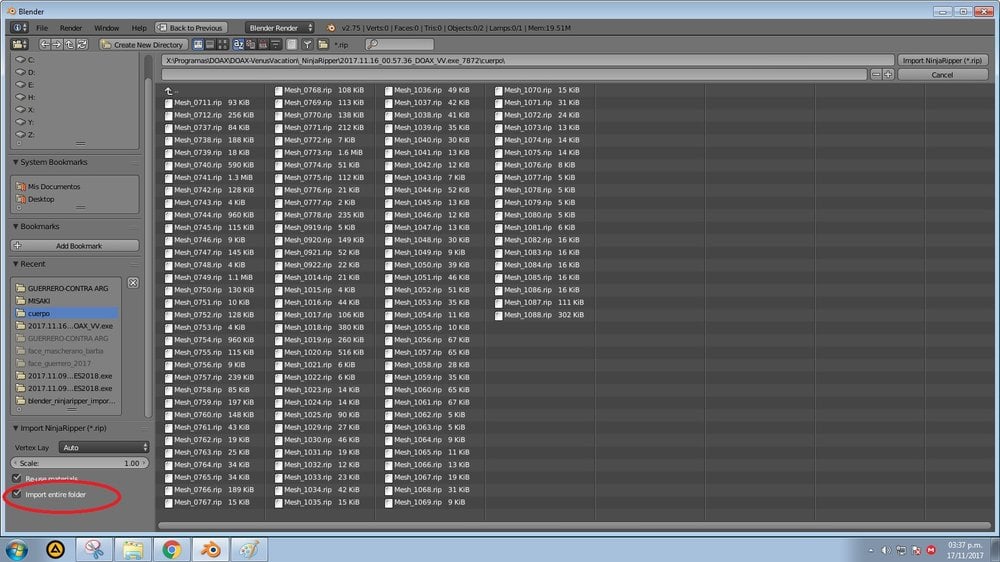Refresh the file list icon

pyautogui.click(x=82, y=45)
